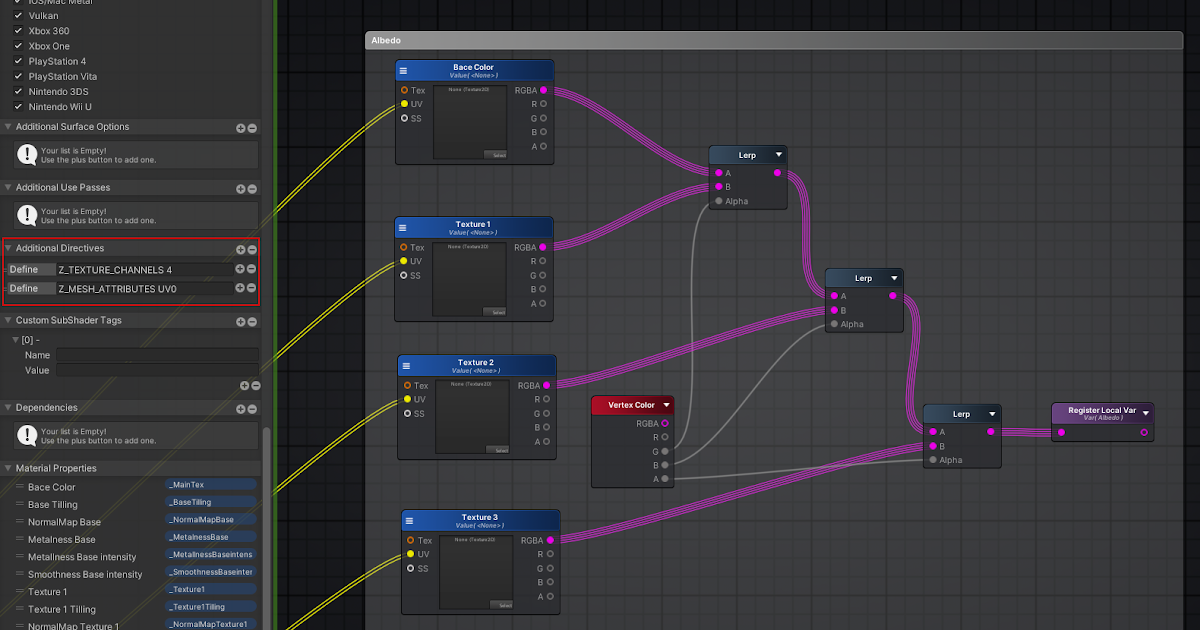Open the top Lerp node dropdown arrow
The height and width of the screenshot is (630, 1200).
click(x=781, y=154)
